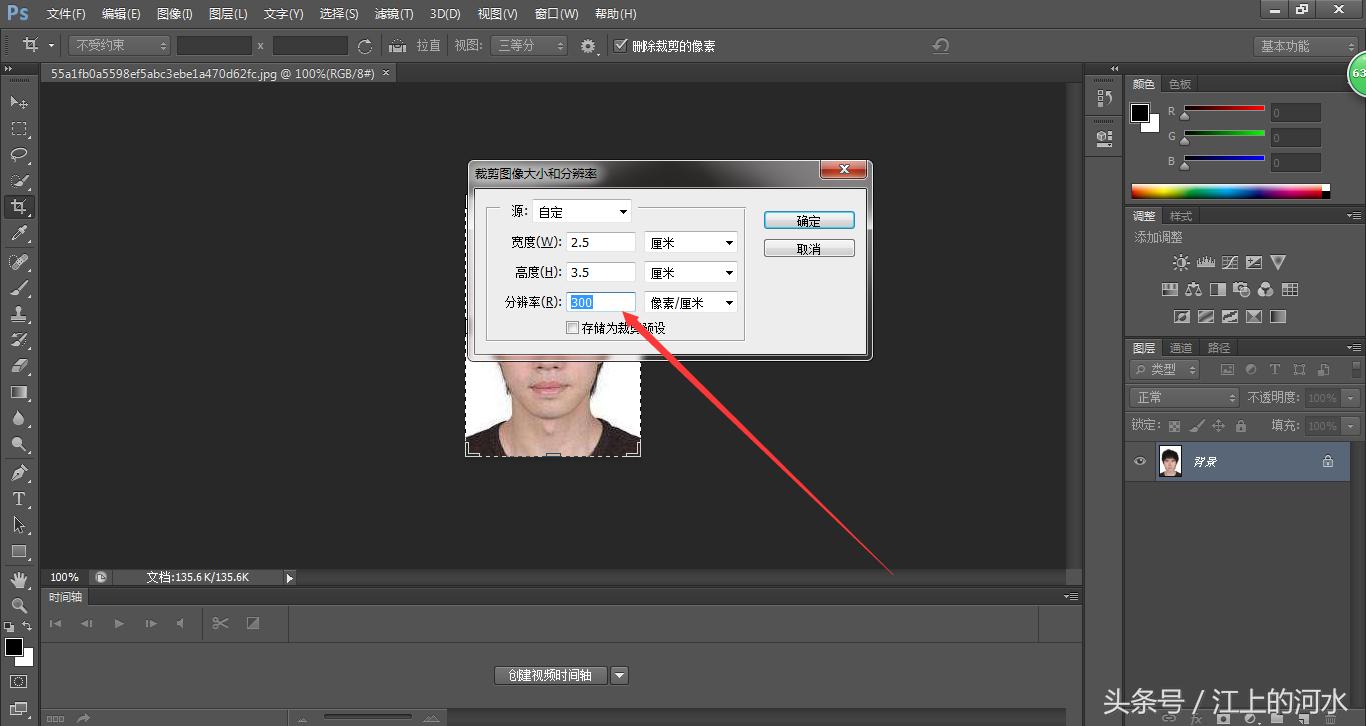Image resolution: width=1366 pixels, height=726 pixels.
Task: Select the Hand tool
Action: point(19,579)
